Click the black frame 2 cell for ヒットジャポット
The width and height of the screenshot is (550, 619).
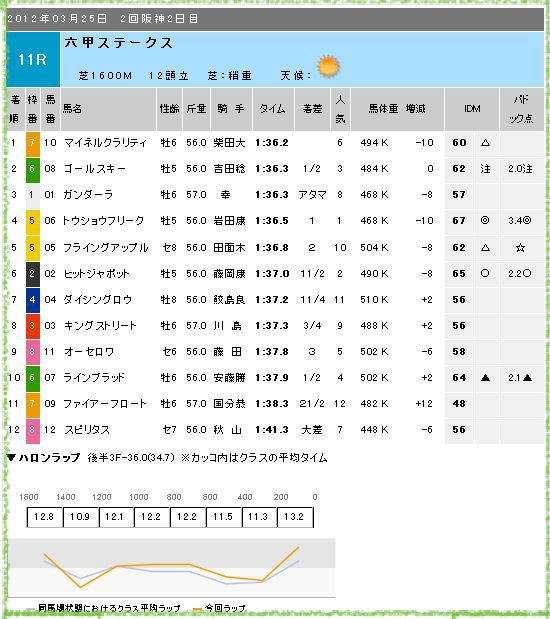point(33,274)
